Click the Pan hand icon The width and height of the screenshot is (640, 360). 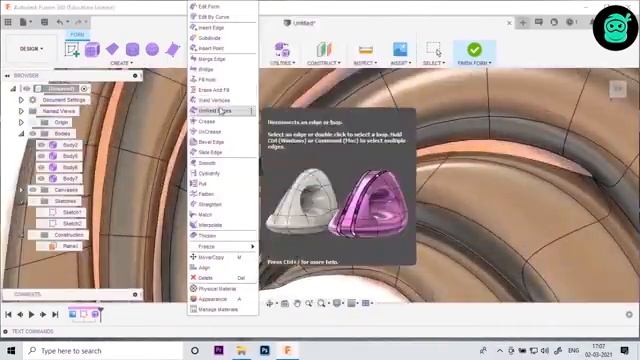pos(297,303)
